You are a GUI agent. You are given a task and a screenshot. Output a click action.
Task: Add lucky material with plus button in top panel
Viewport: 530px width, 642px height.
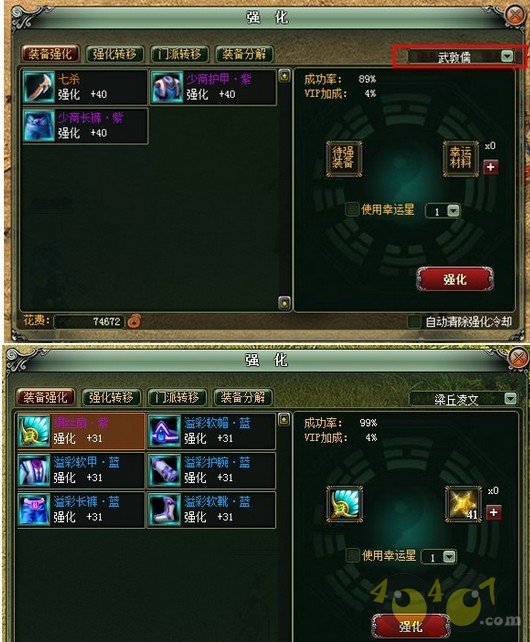click(491, 167)
